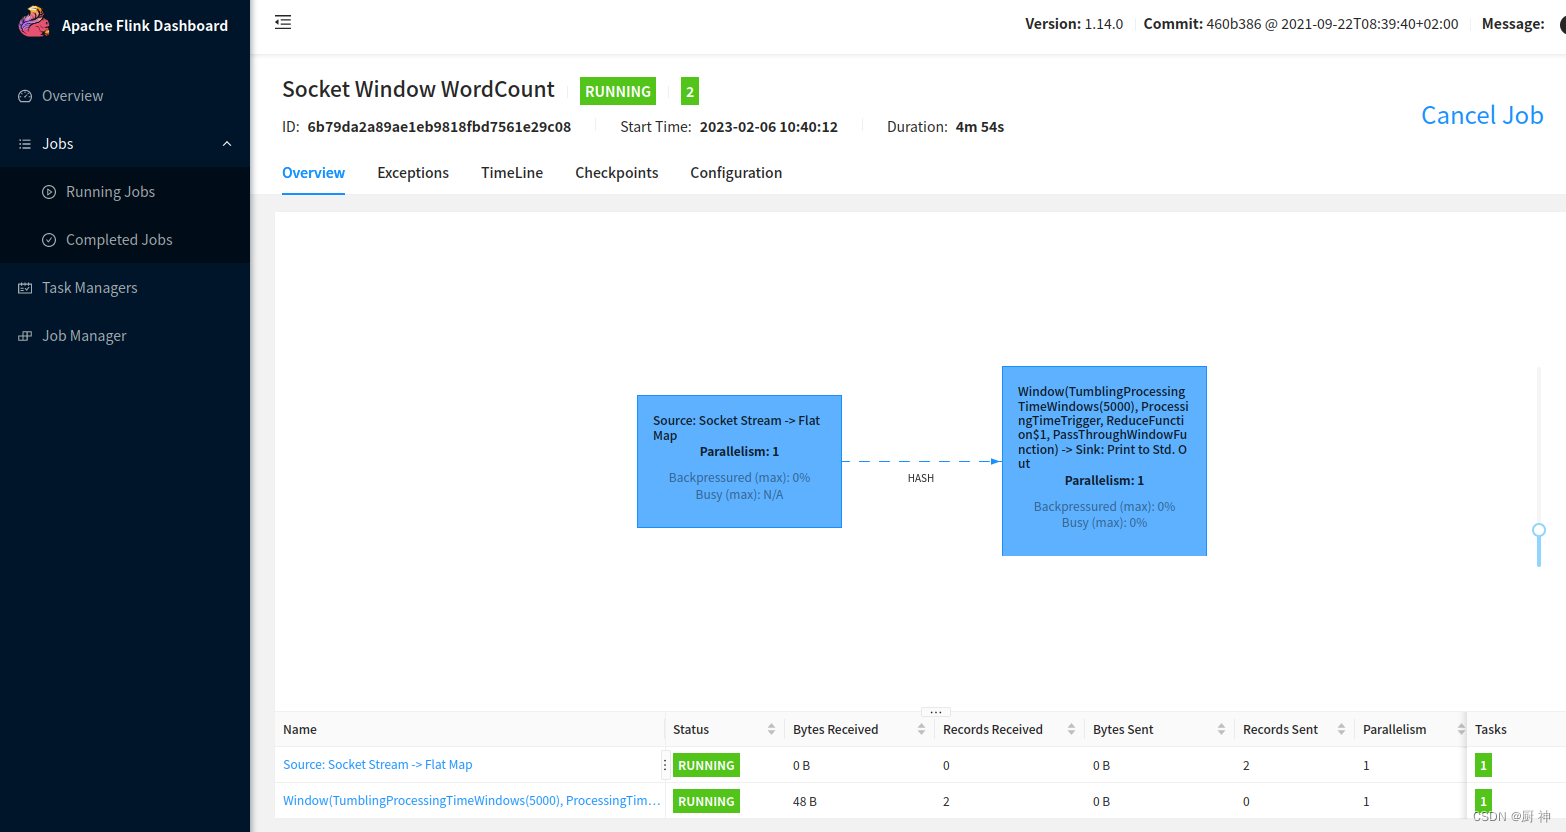Click the Apache Flink squirrel logo
Screen dimensions: 1566x832
[34, 22]
